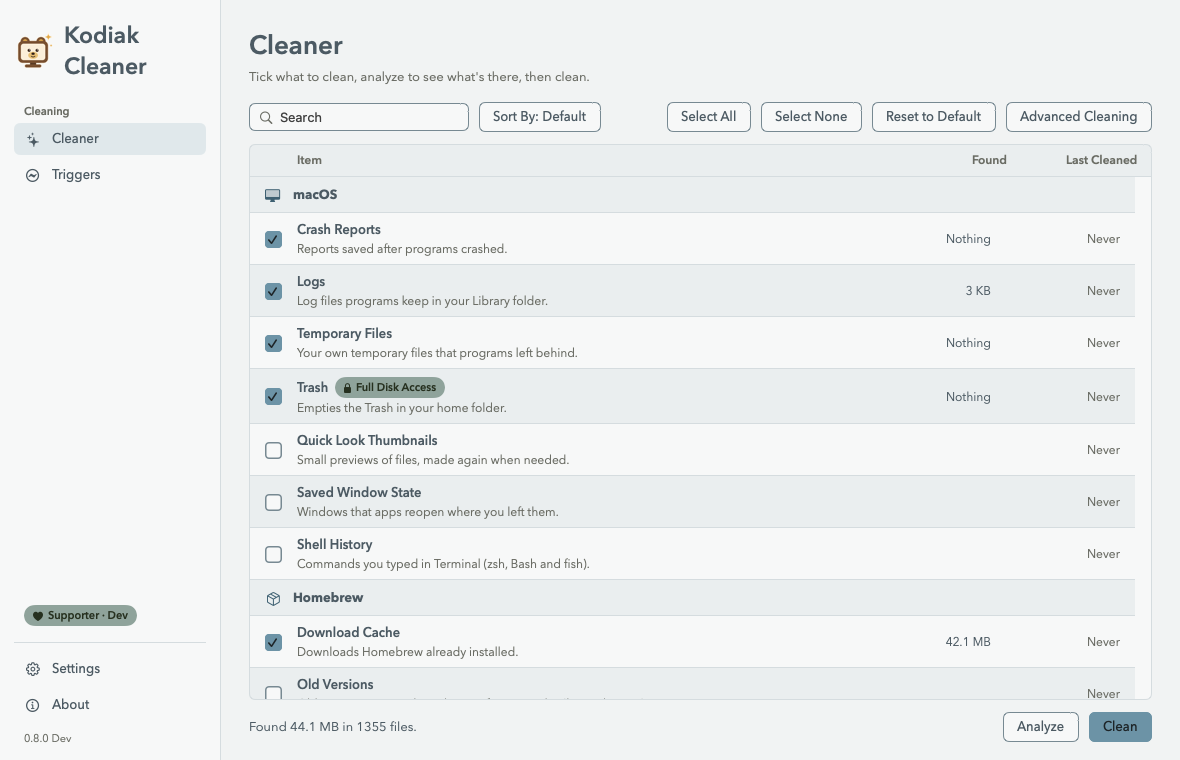Click the Last Cleaned column header
The width and height of the screenshot is (1180, 760).
point(1101,160)
